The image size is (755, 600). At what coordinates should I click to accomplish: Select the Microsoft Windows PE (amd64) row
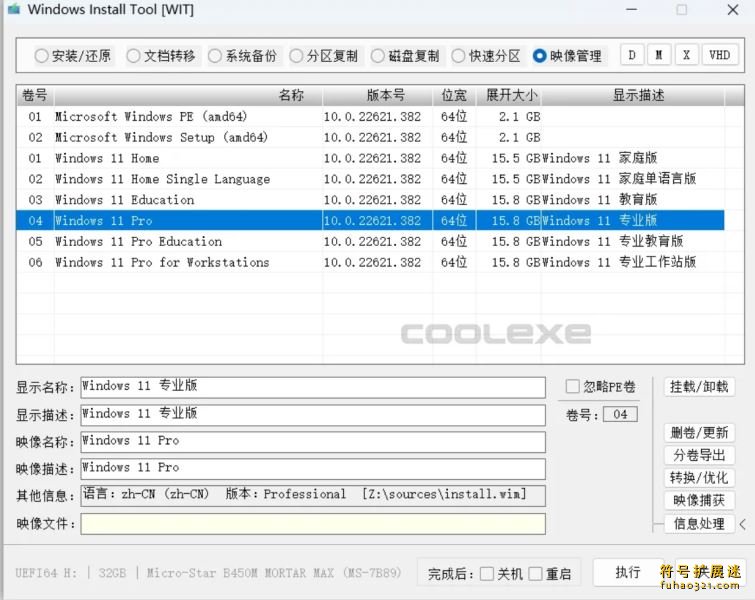coord(370,117)
